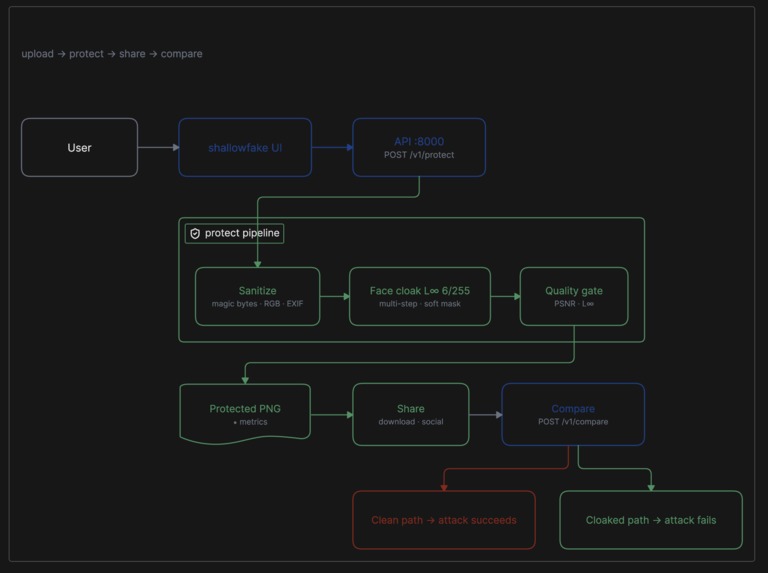Viewport: 768px width, 573px height.
Task: Click the Protected PNG document node
Action: pyautogui.click(x=245, y=414)
